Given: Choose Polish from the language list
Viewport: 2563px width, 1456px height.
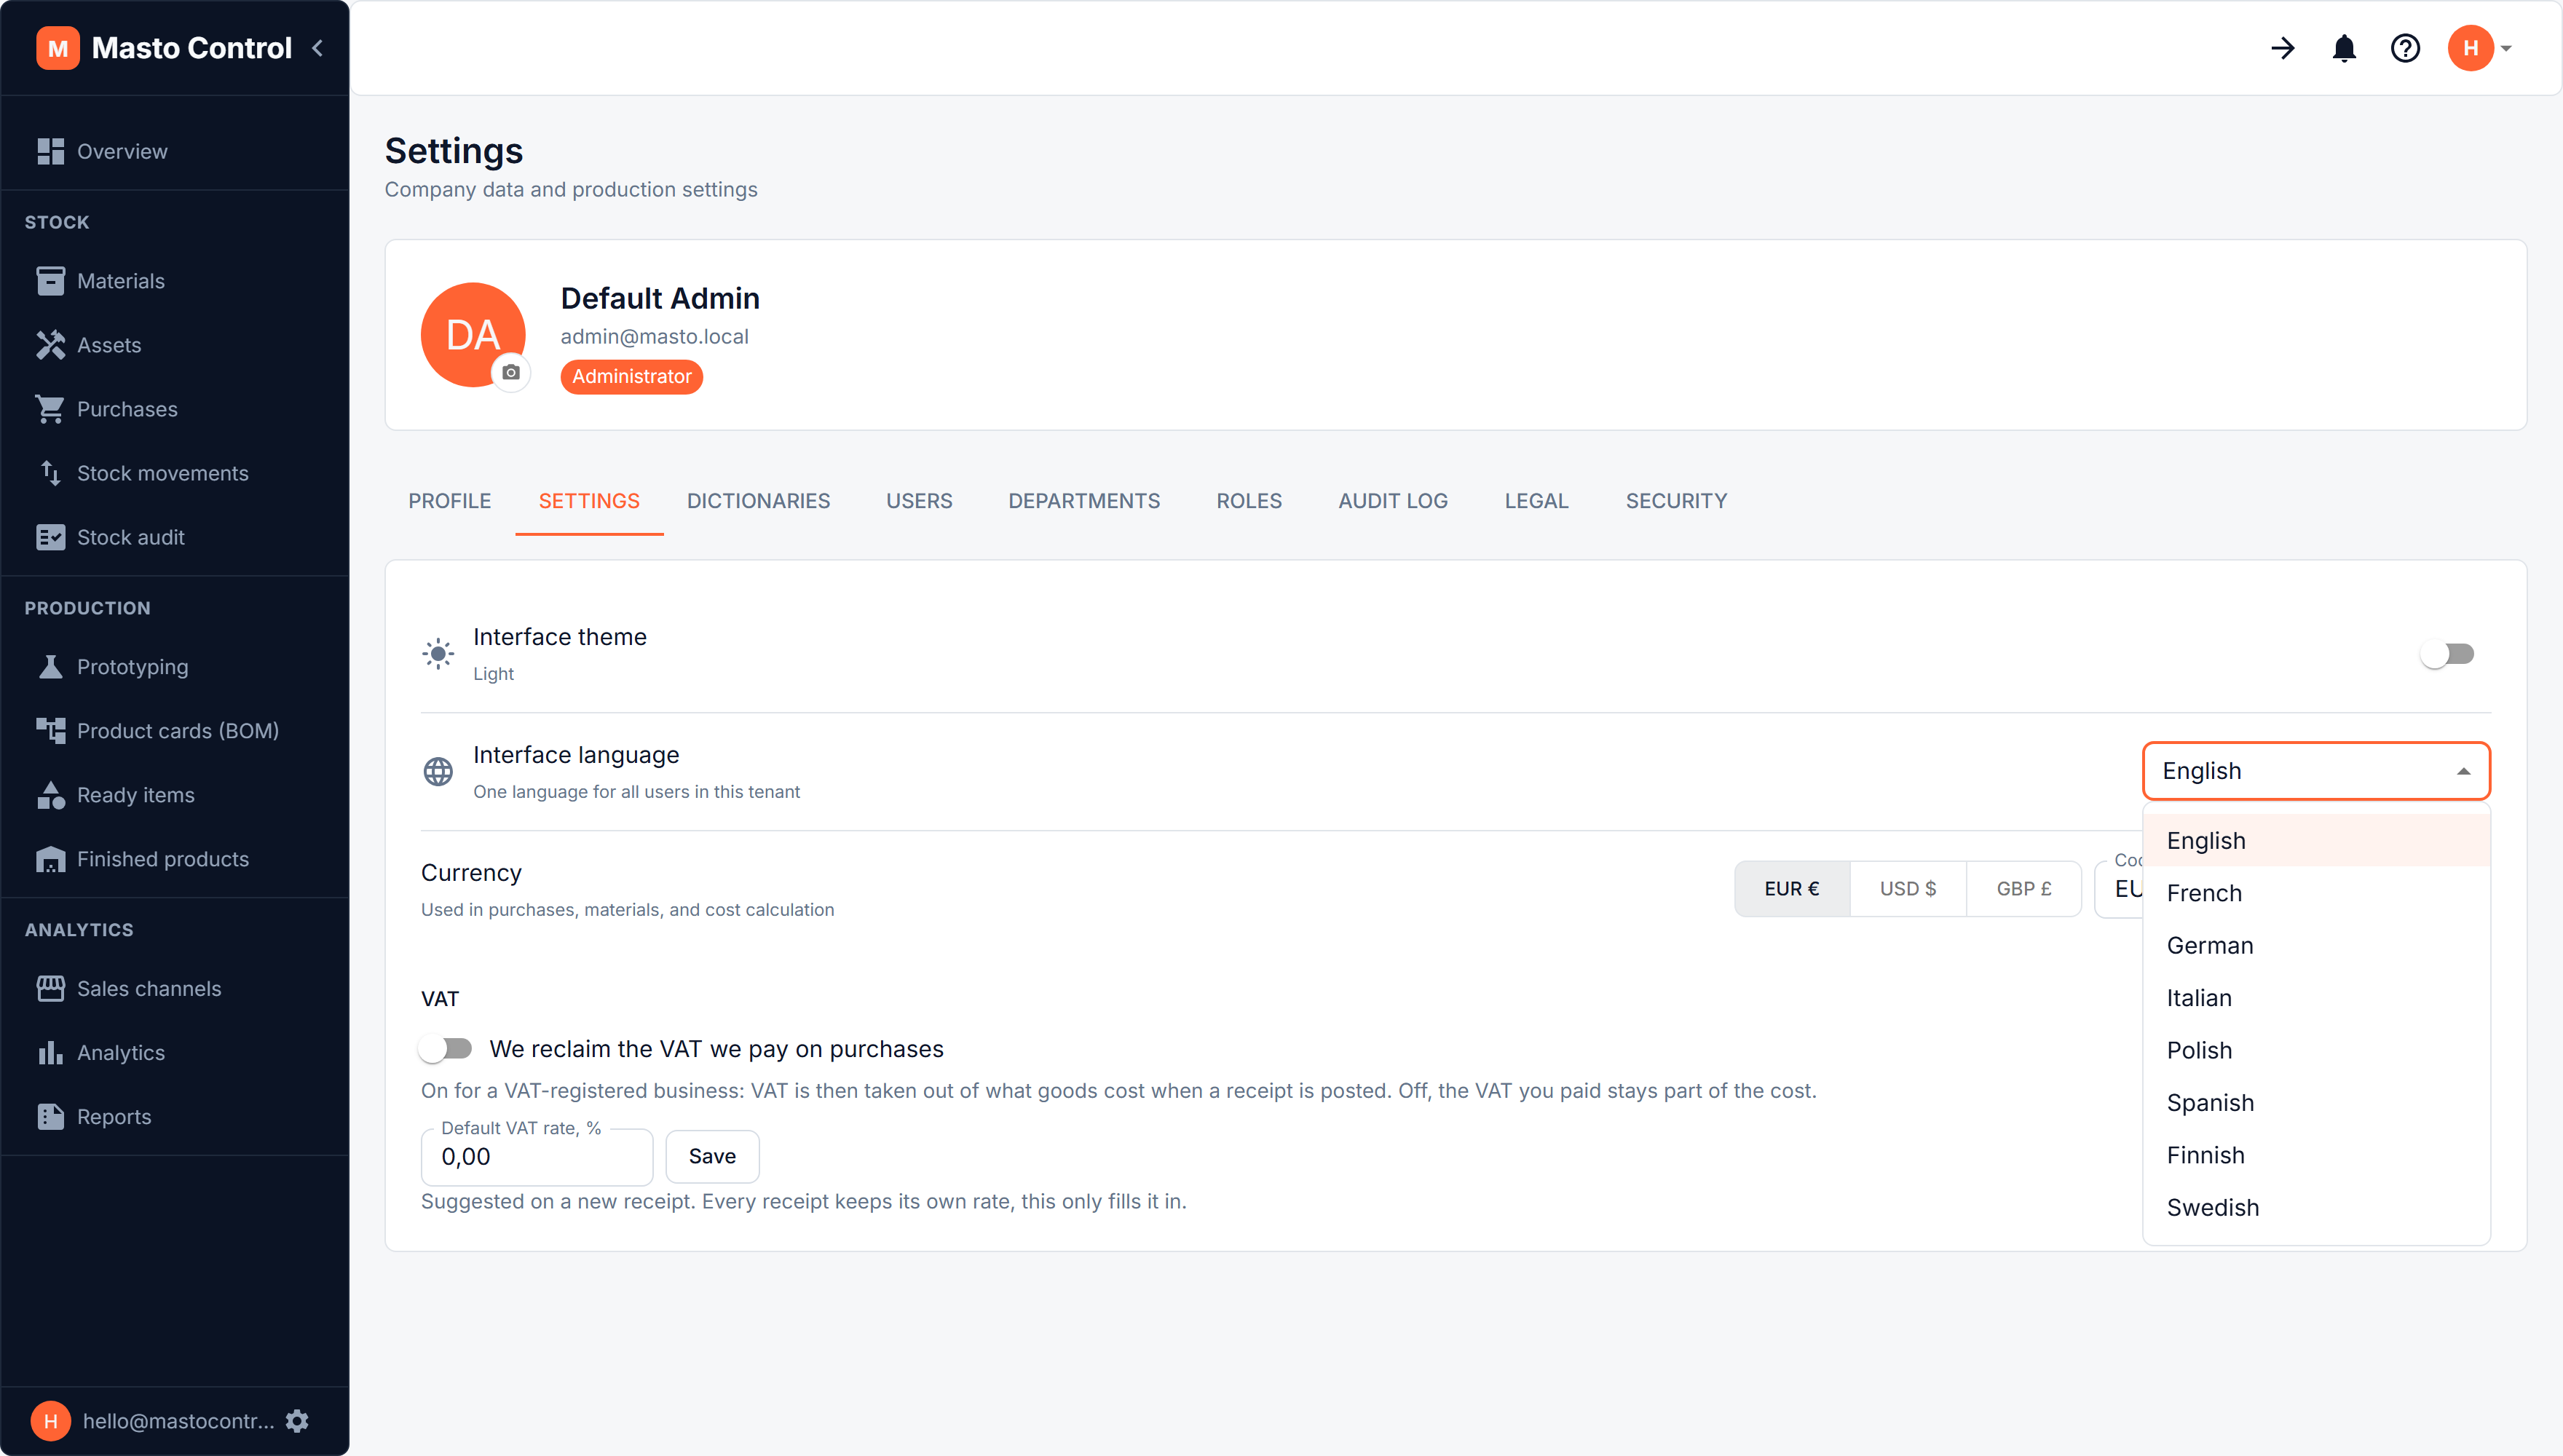Looking at the screenshot, I should [x=2316, y=1050].
